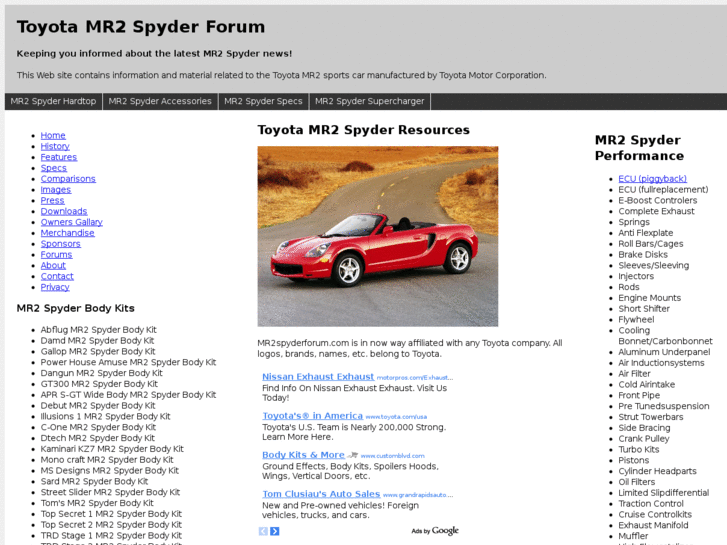Image resolution: width=727 pixels, height=545 pixels.
Task: Click Brake Disks list item
Action: pyautogui.click(x=643, y=255)
